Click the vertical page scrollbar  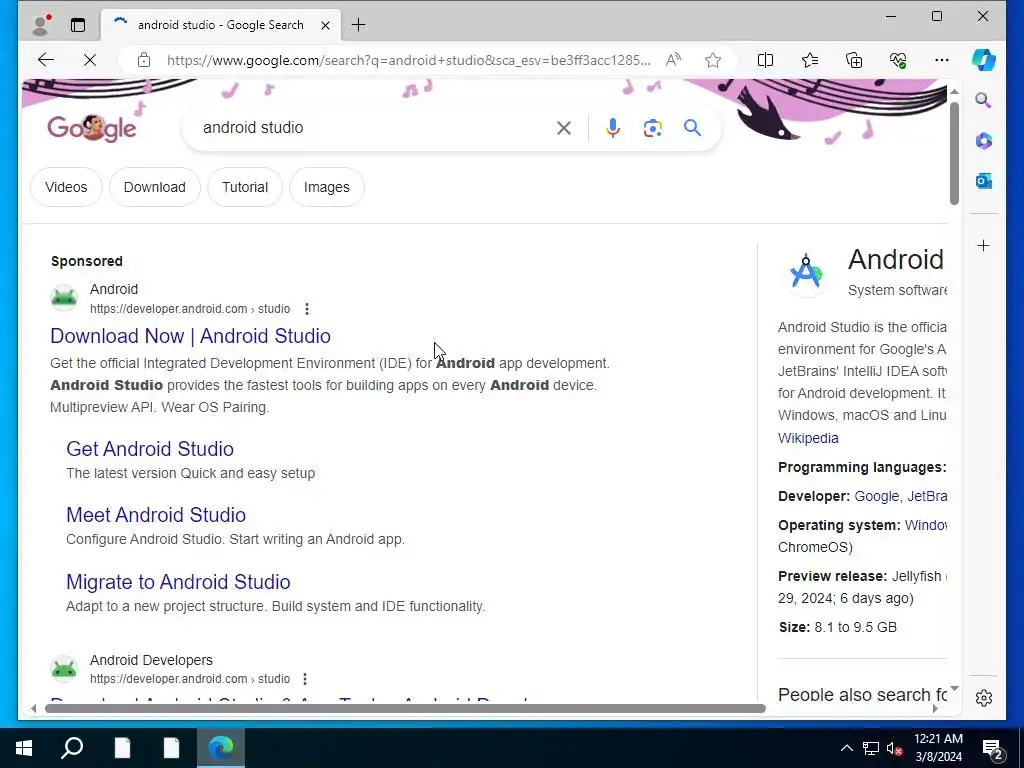click(954, 153)
